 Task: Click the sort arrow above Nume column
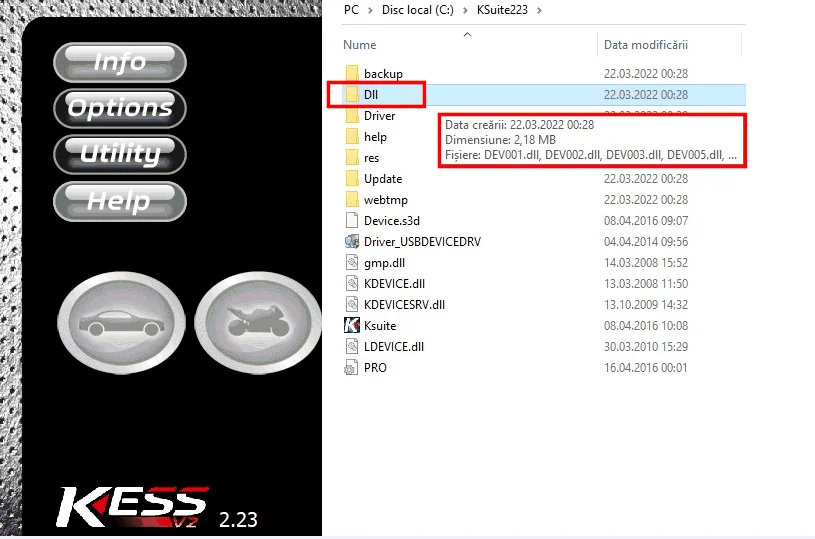click(x=467, y=34)
